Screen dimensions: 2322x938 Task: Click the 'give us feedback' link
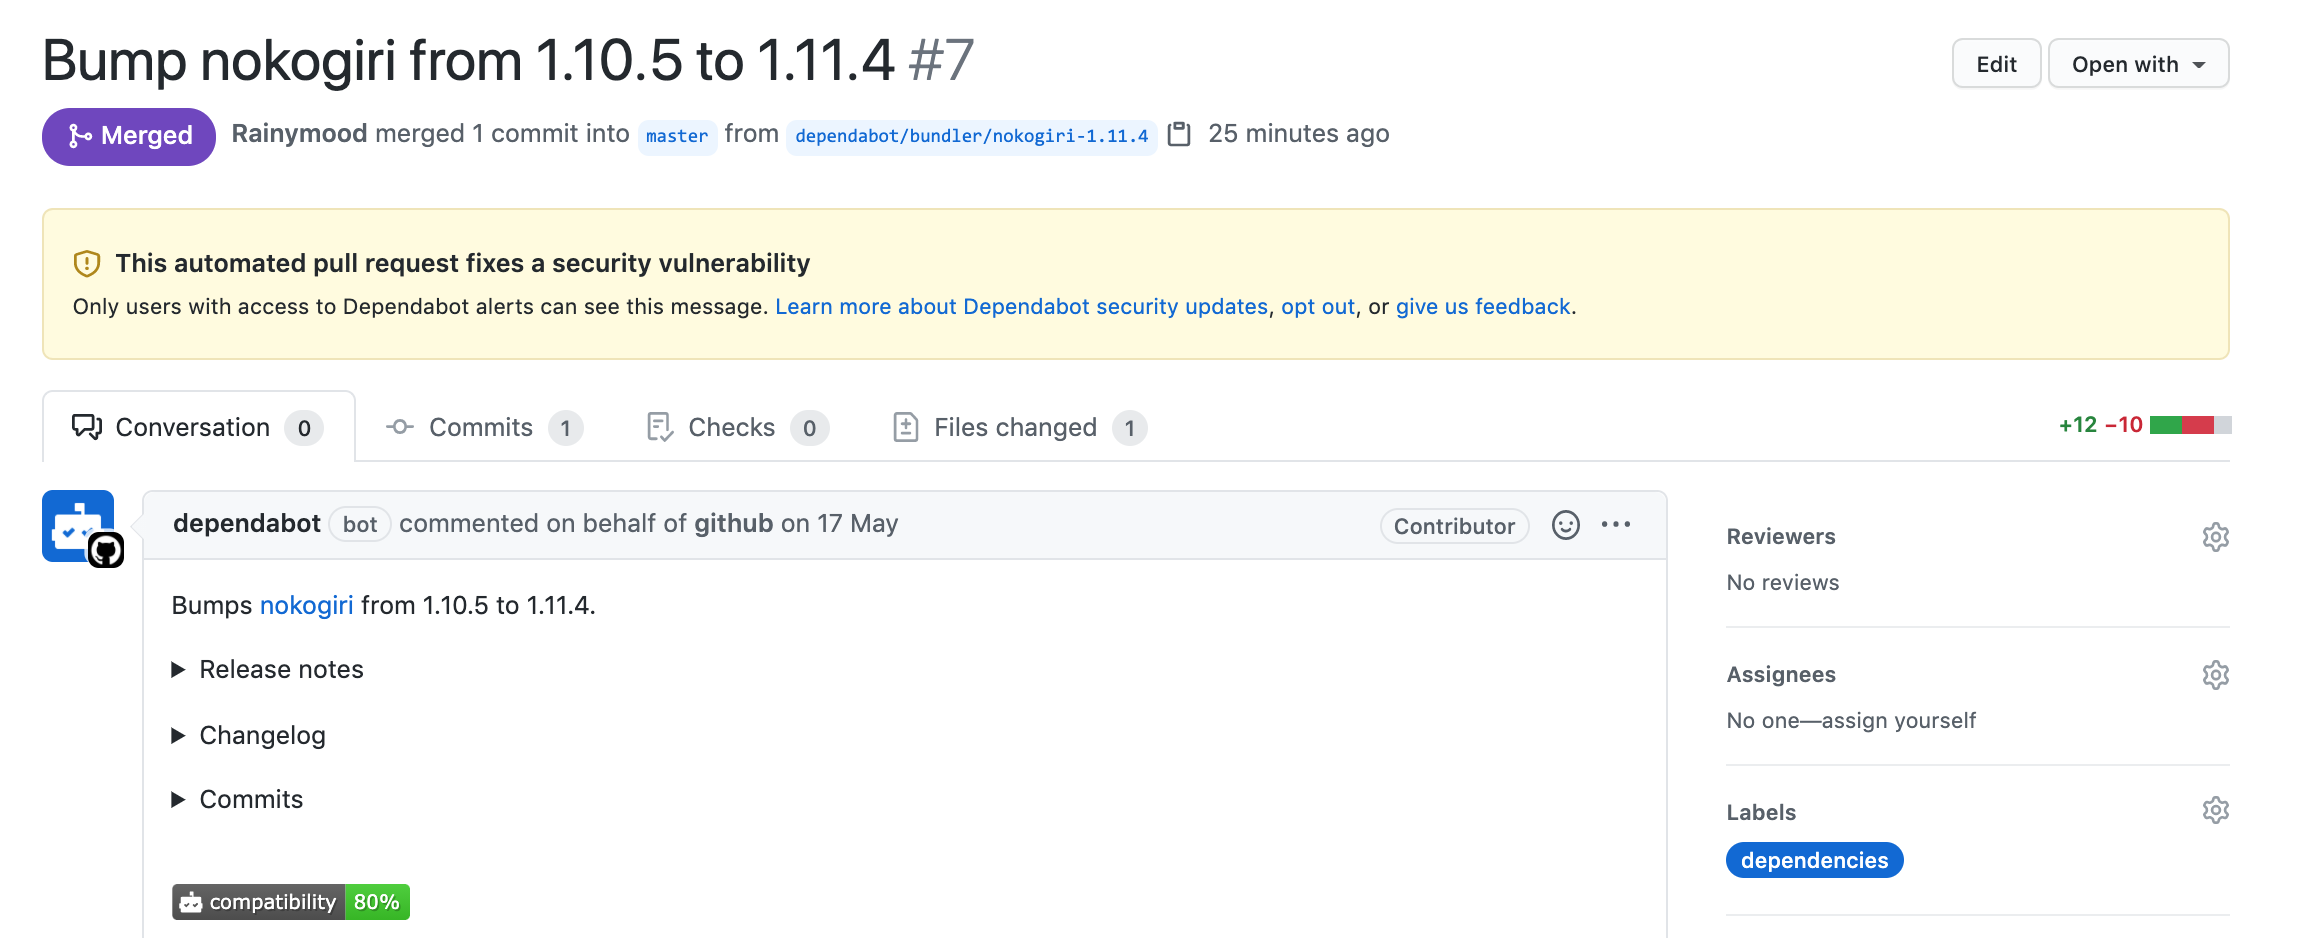click(x=1483, y=307)
